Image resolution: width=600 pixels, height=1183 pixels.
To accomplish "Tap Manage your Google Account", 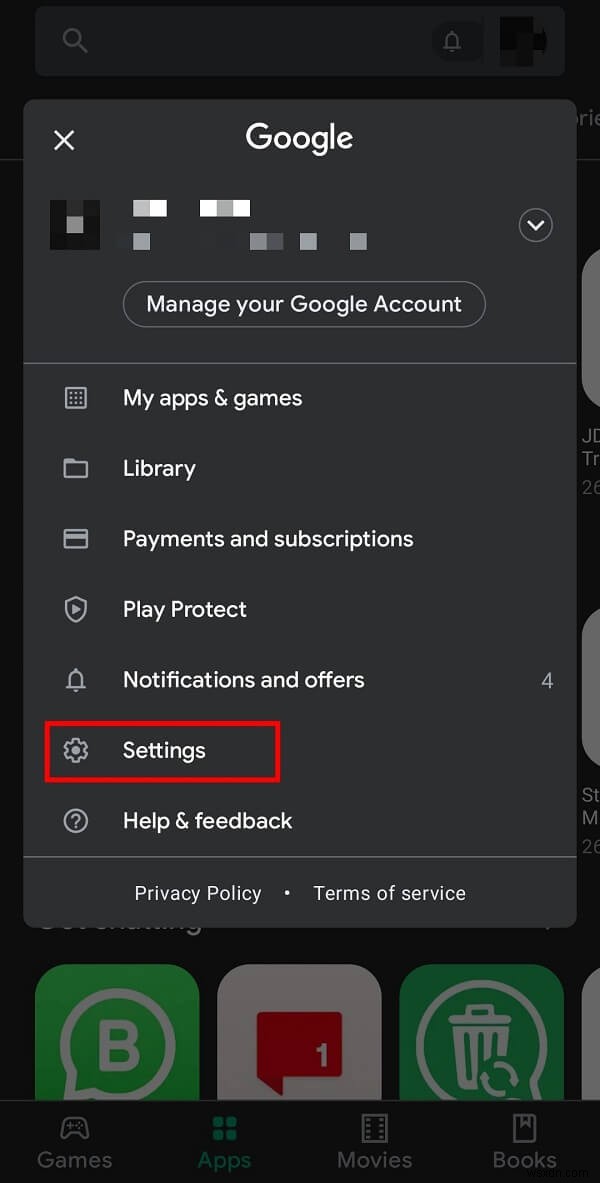I will pos(304,304).
